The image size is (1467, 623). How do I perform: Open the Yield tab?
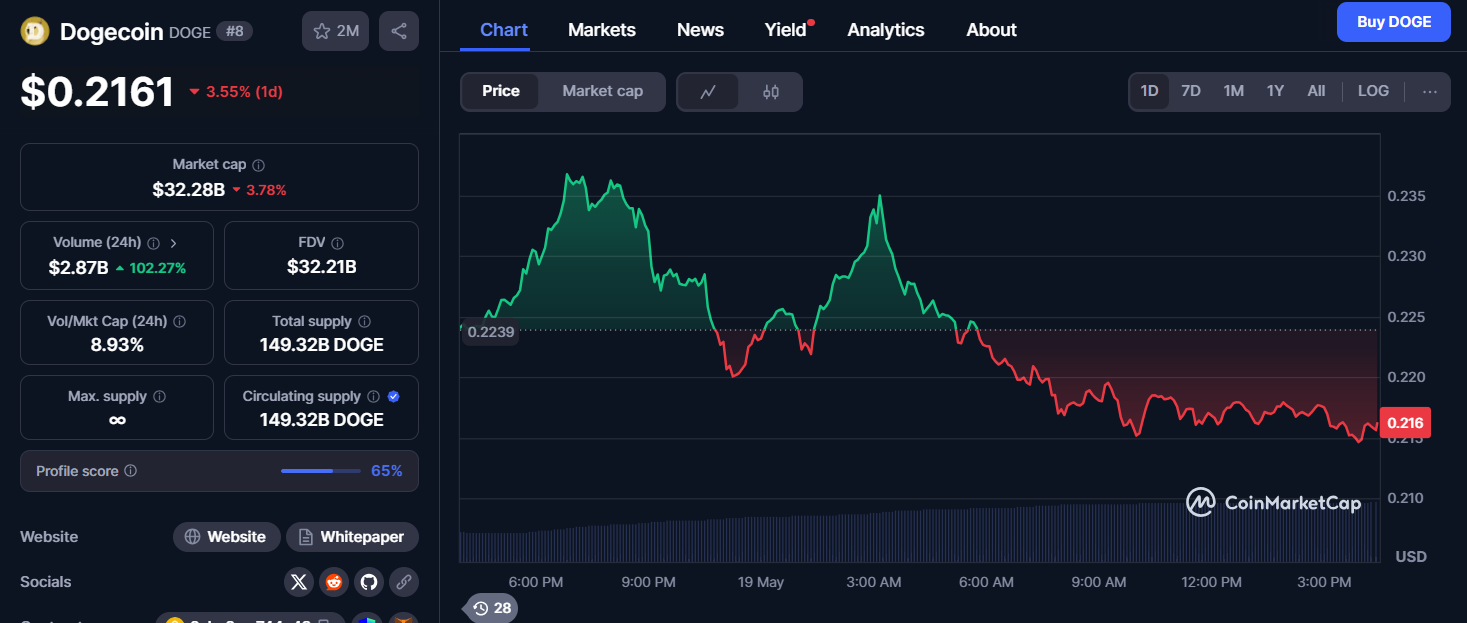[786, 30]
